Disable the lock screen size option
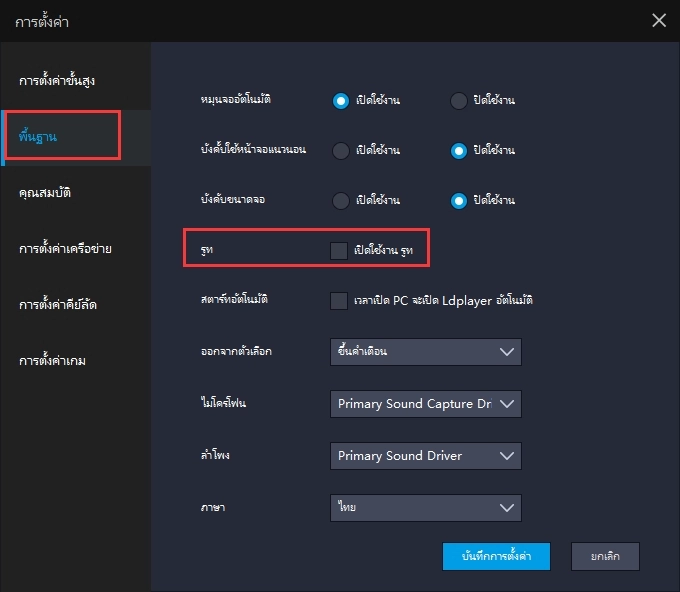The width and height of the screenshot is (680, 592). pyautogui.click(x=458, y=200)
